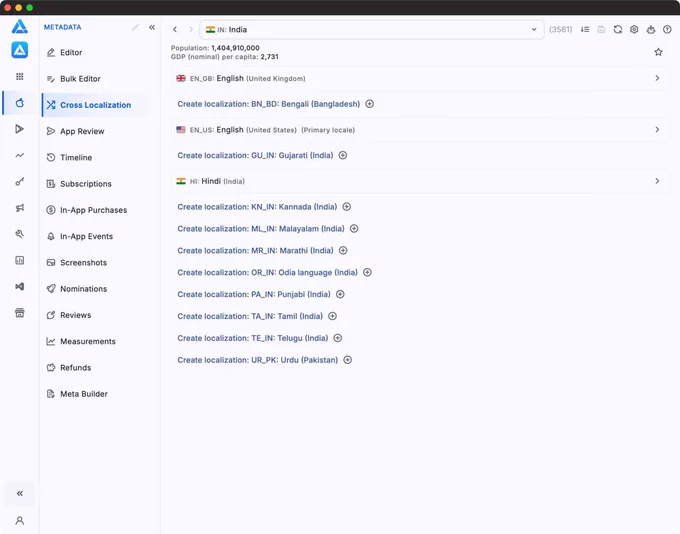Open the help question mark icon
This screenshot has height=534, width=680.
(667, 29)
